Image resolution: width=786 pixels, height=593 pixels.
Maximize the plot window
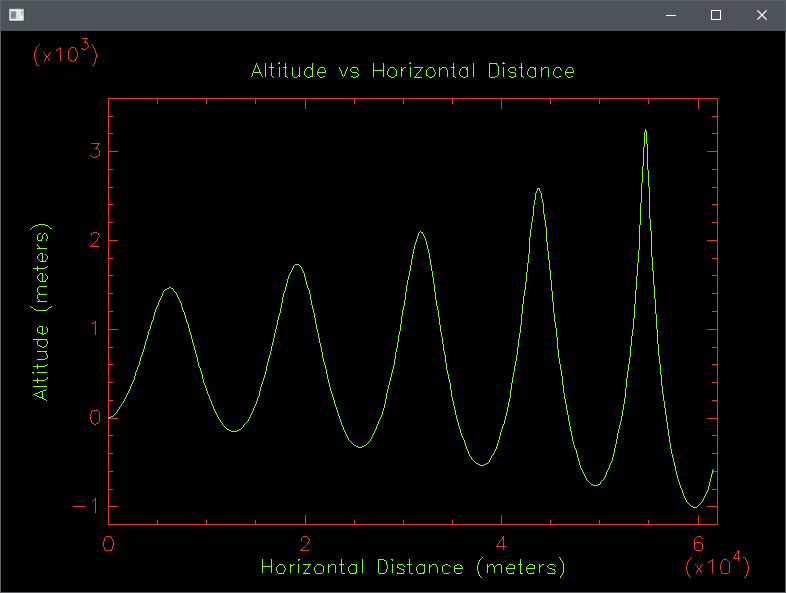[716, 15]
